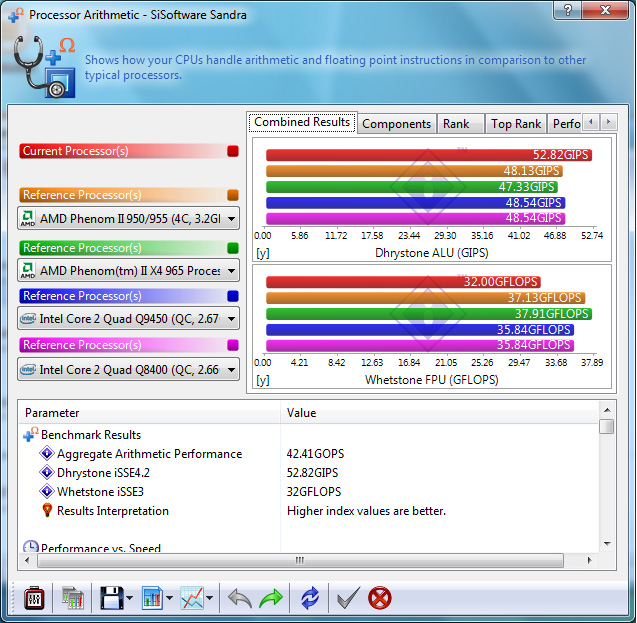This screenshot has height=623, width=637.
Task: Refresh the benchmark with blue arrows
Action: 310,598
